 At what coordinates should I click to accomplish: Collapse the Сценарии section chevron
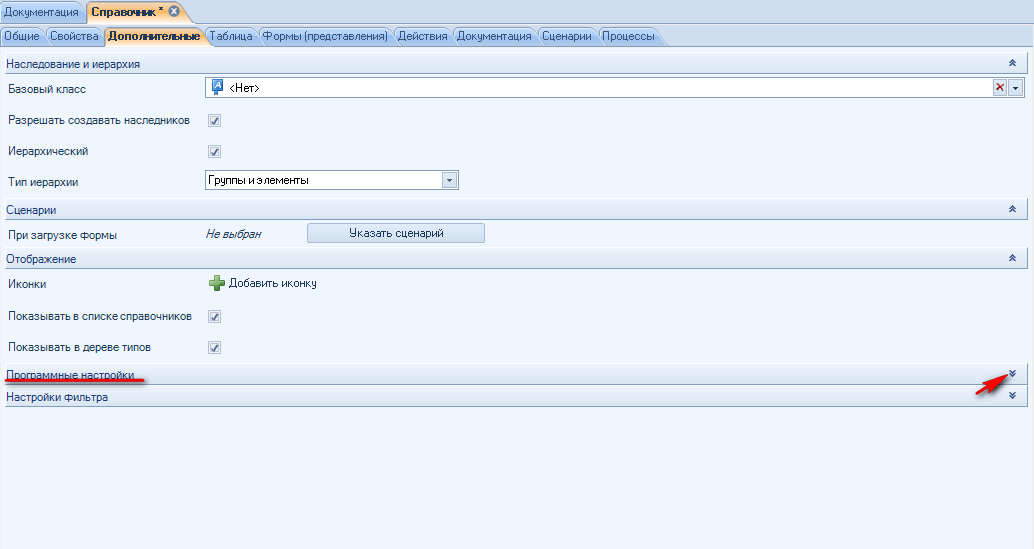pyautogui.click(x=1012, y=209)
